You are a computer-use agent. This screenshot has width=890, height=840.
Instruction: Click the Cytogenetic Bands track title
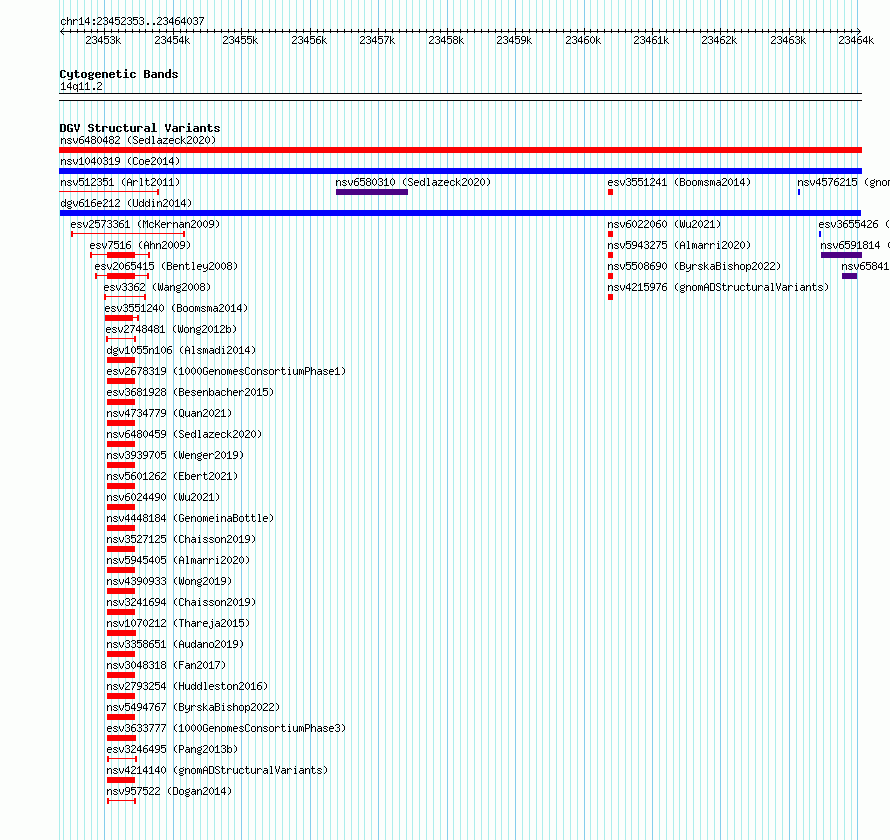(119, 74)
